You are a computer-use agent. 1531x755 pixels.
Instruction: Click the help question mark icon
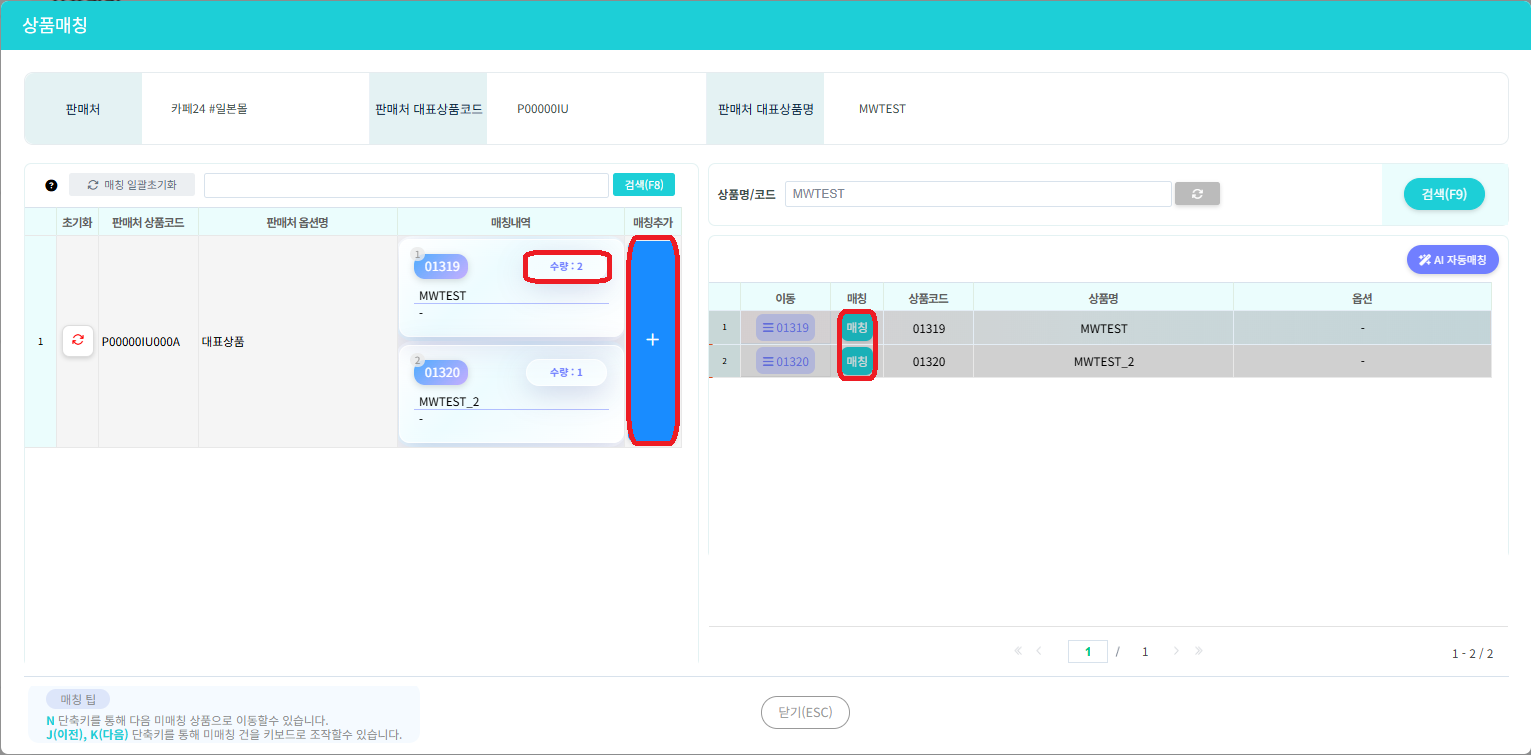pos(51,185)
